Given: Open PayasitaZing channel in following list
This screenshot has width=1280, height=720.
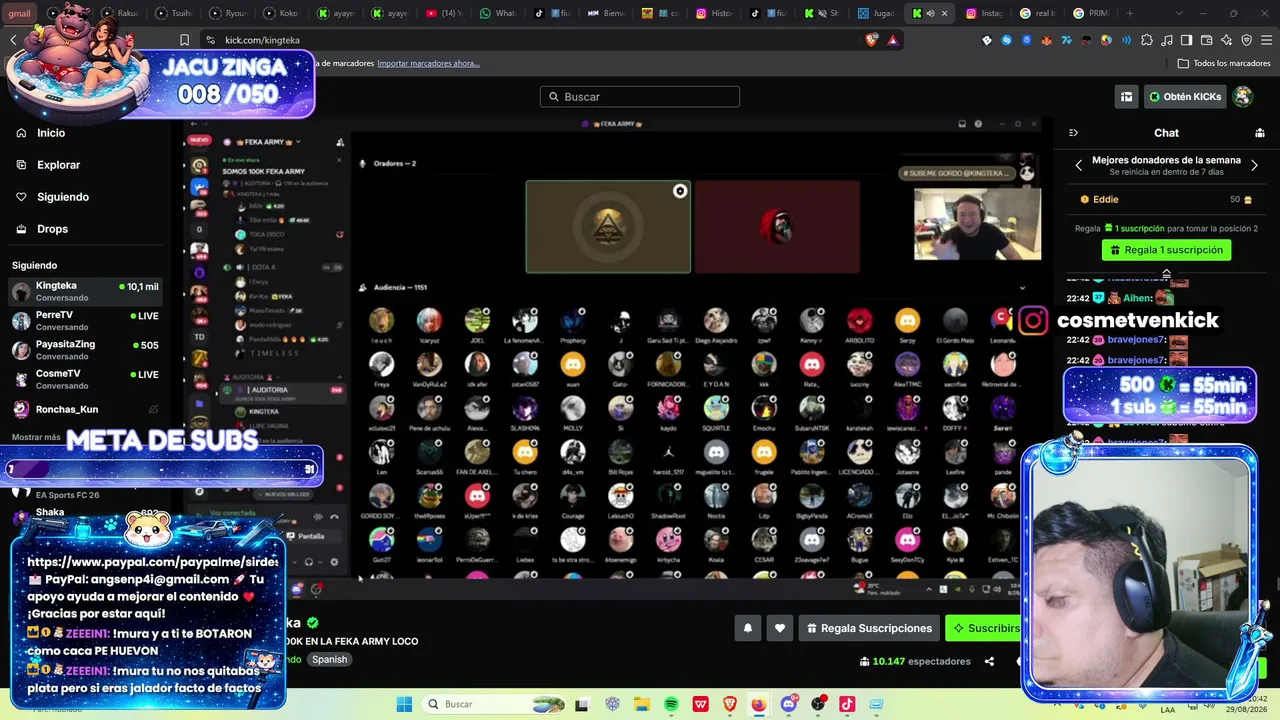Looking at the screenshot, I should point(85,350).
